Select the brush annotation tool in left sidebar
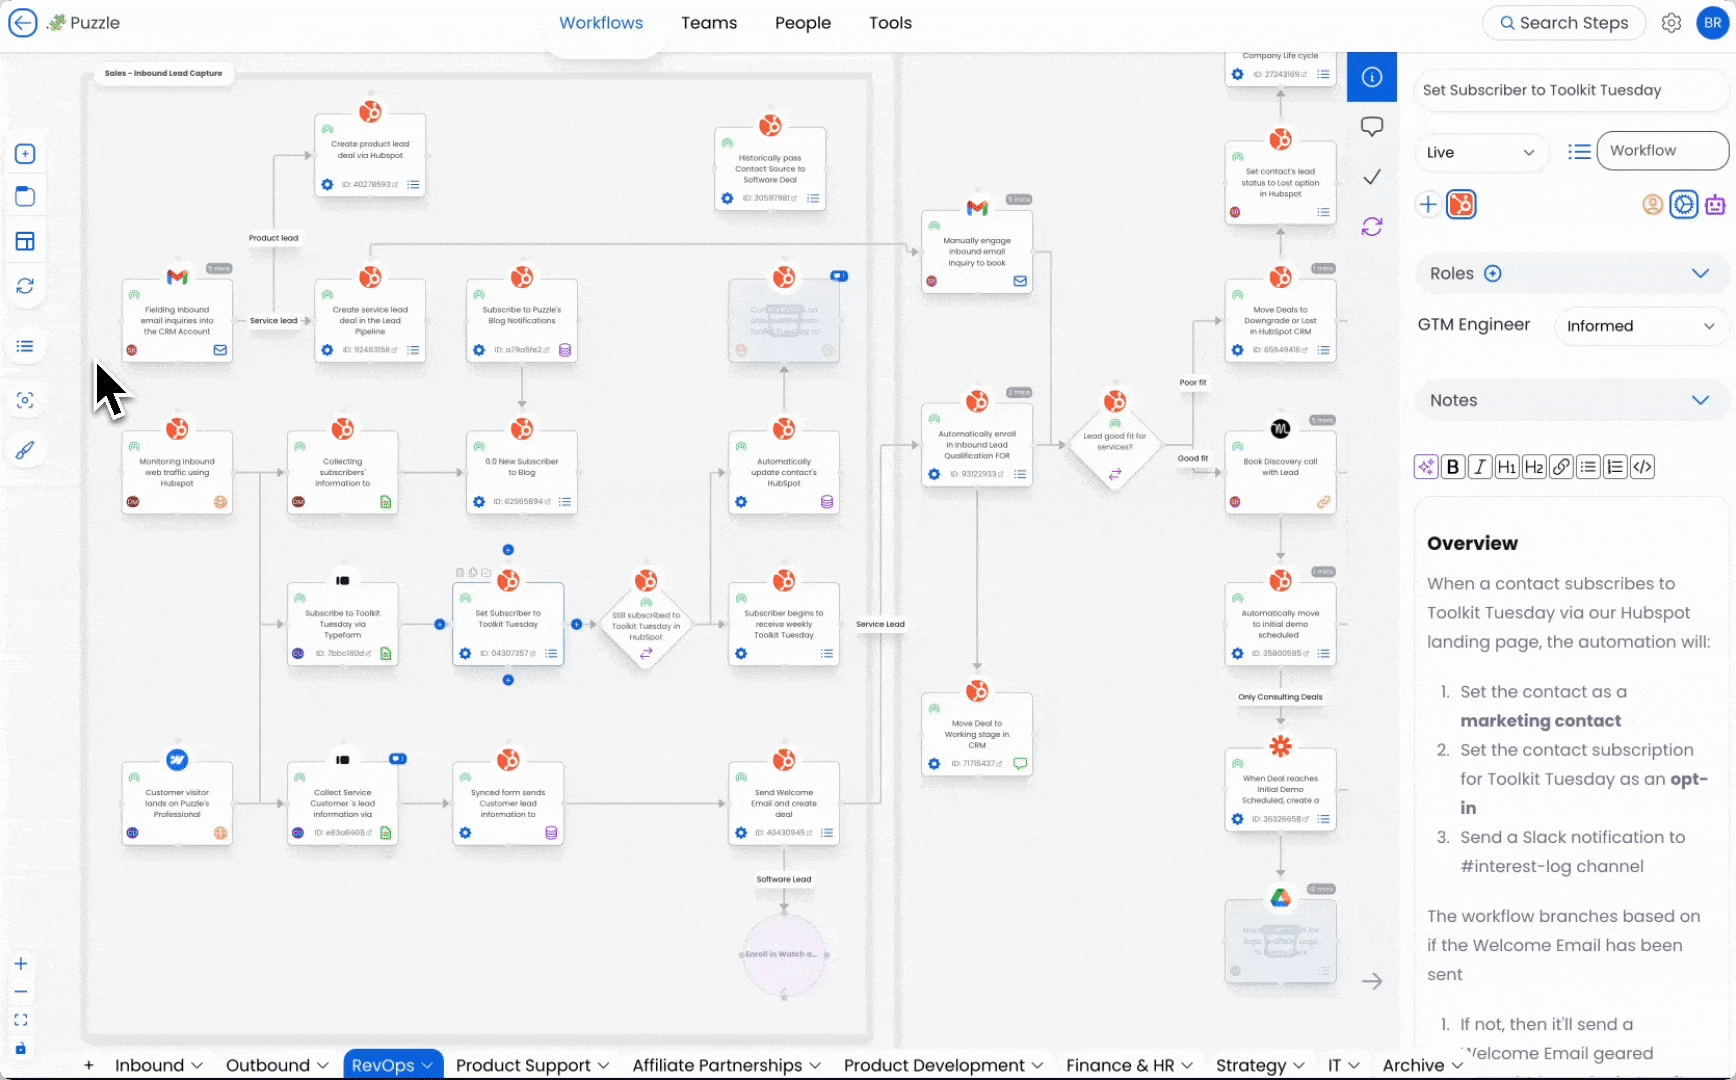 coord(25,450)
